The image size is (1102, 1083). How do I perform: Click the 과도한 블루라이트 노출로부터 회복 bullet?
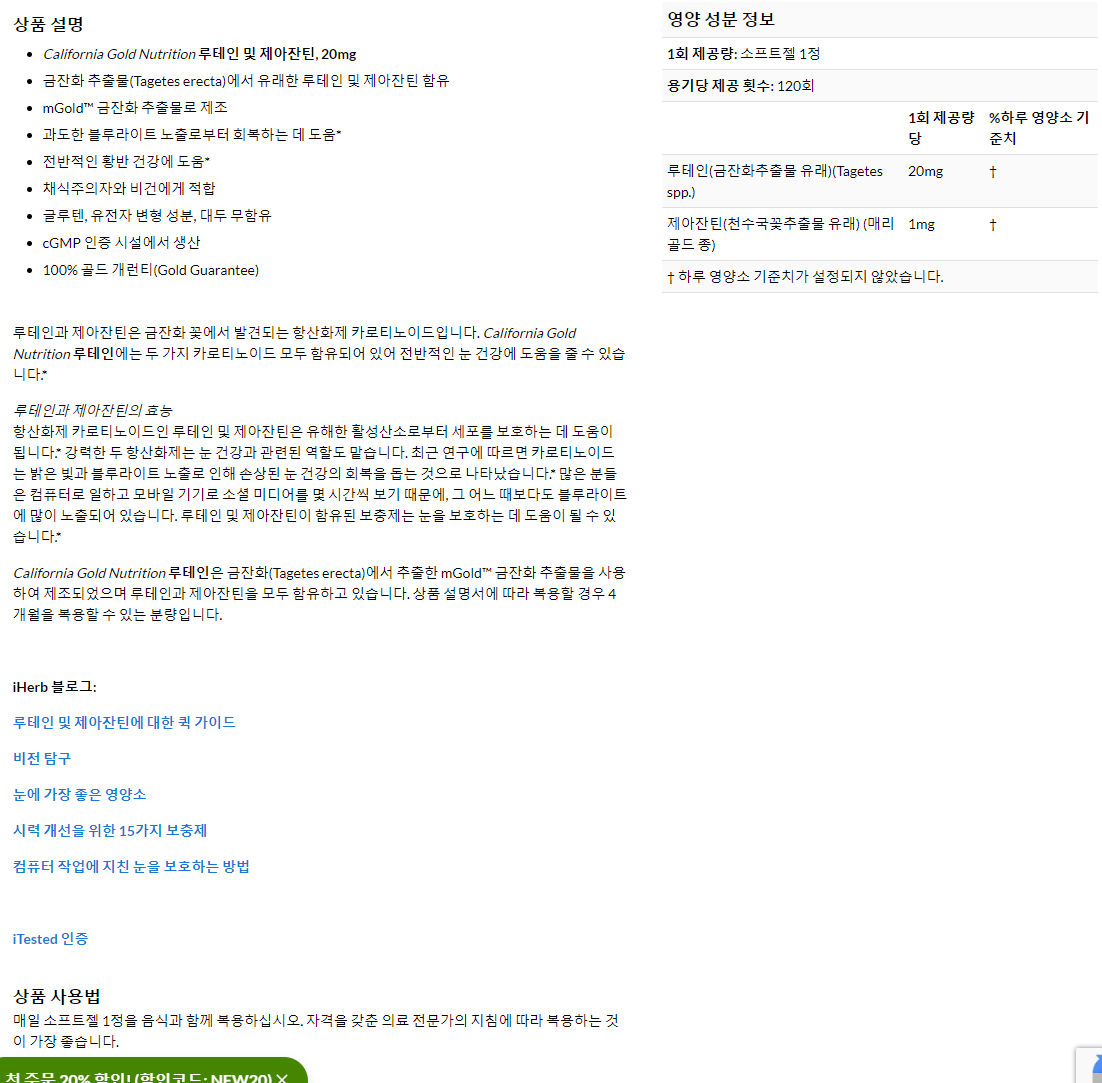192,134
